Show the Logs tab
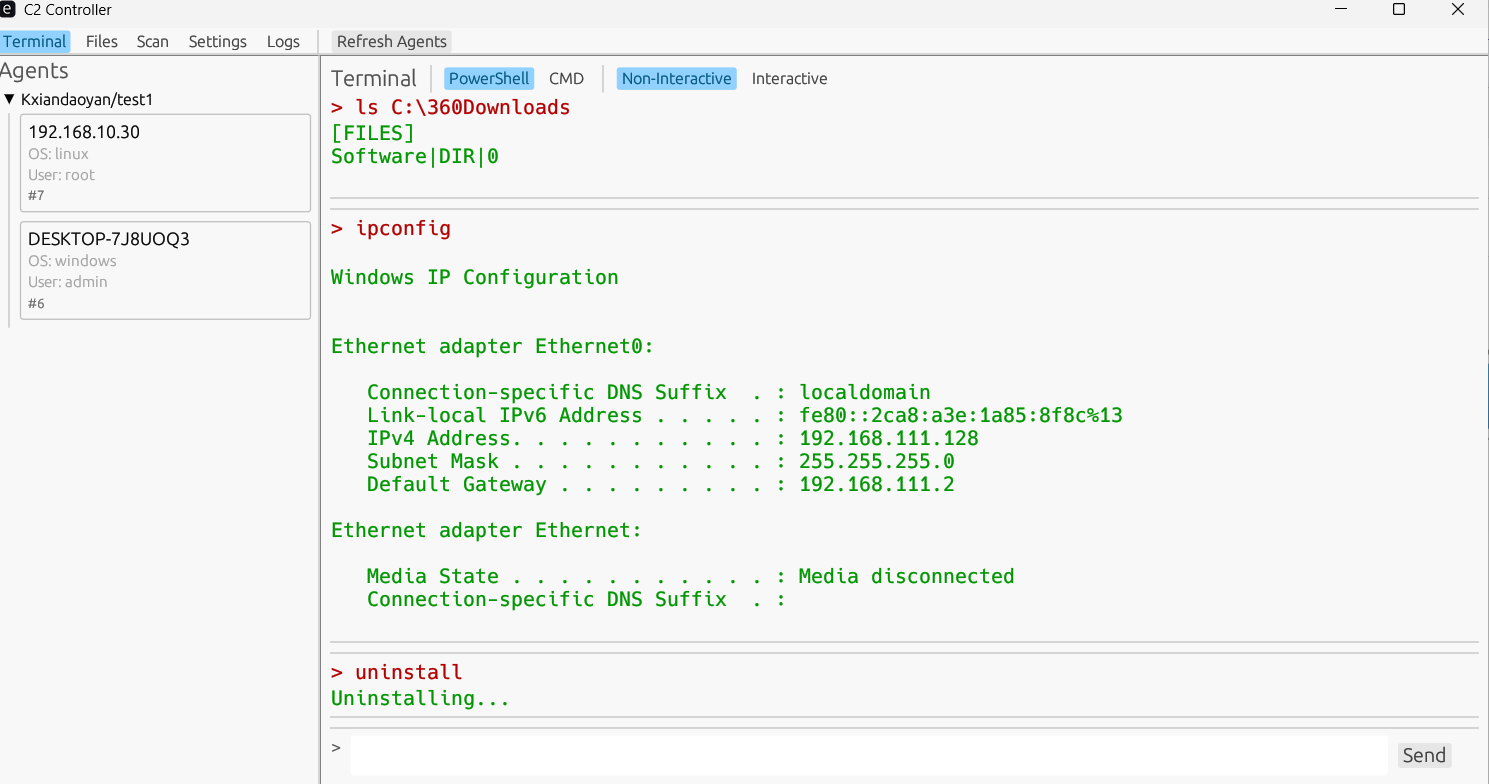1489x784 pixels. point(283,42)
